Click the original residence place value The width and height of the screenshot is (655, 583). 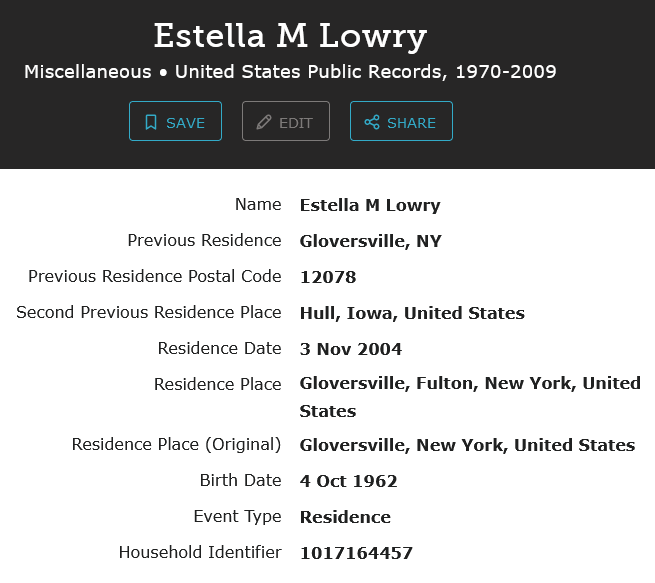(x=467, y=445)
